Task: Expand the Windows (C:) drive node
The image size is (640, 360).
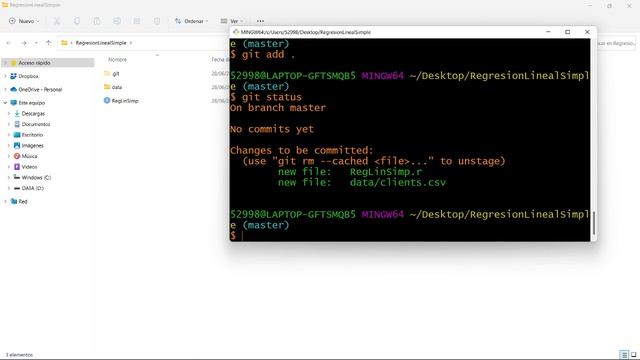Action: 9,177
